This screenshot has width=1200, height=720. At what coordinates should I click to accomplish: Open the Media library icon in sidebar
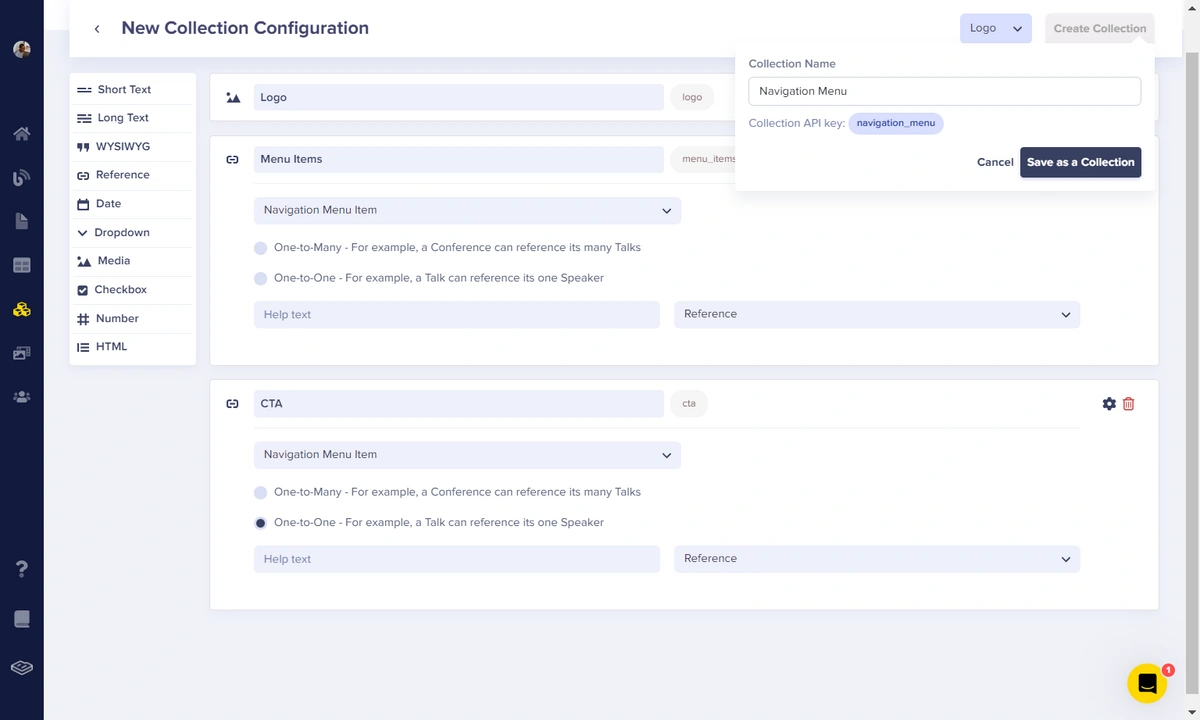[21, 353]
